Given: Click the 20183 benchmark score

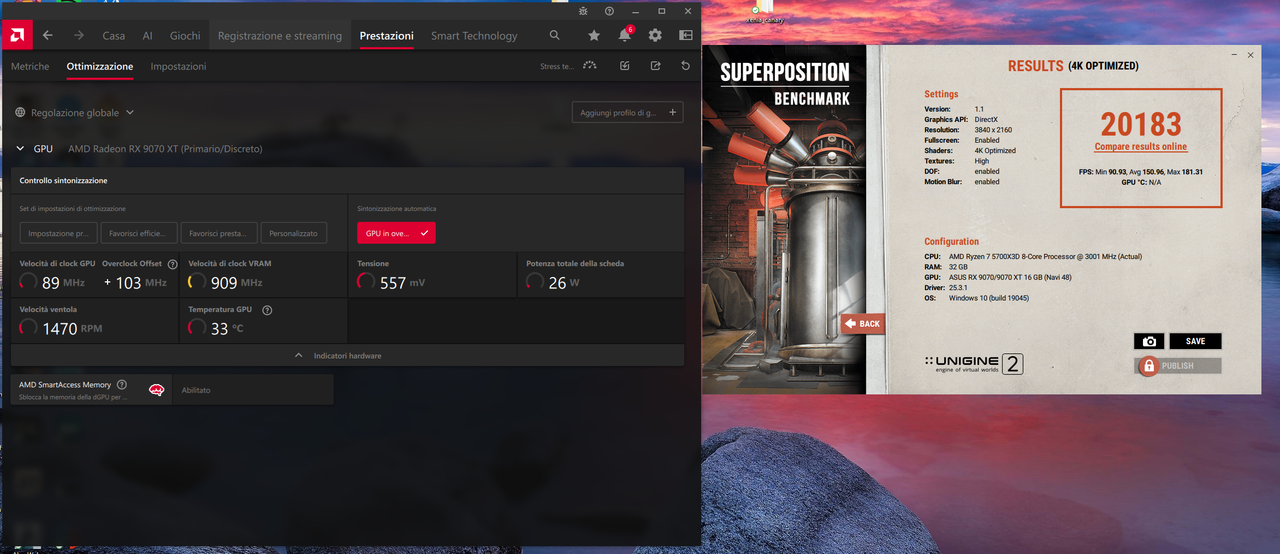Looking at the screenshot, I should point(1141,124).
